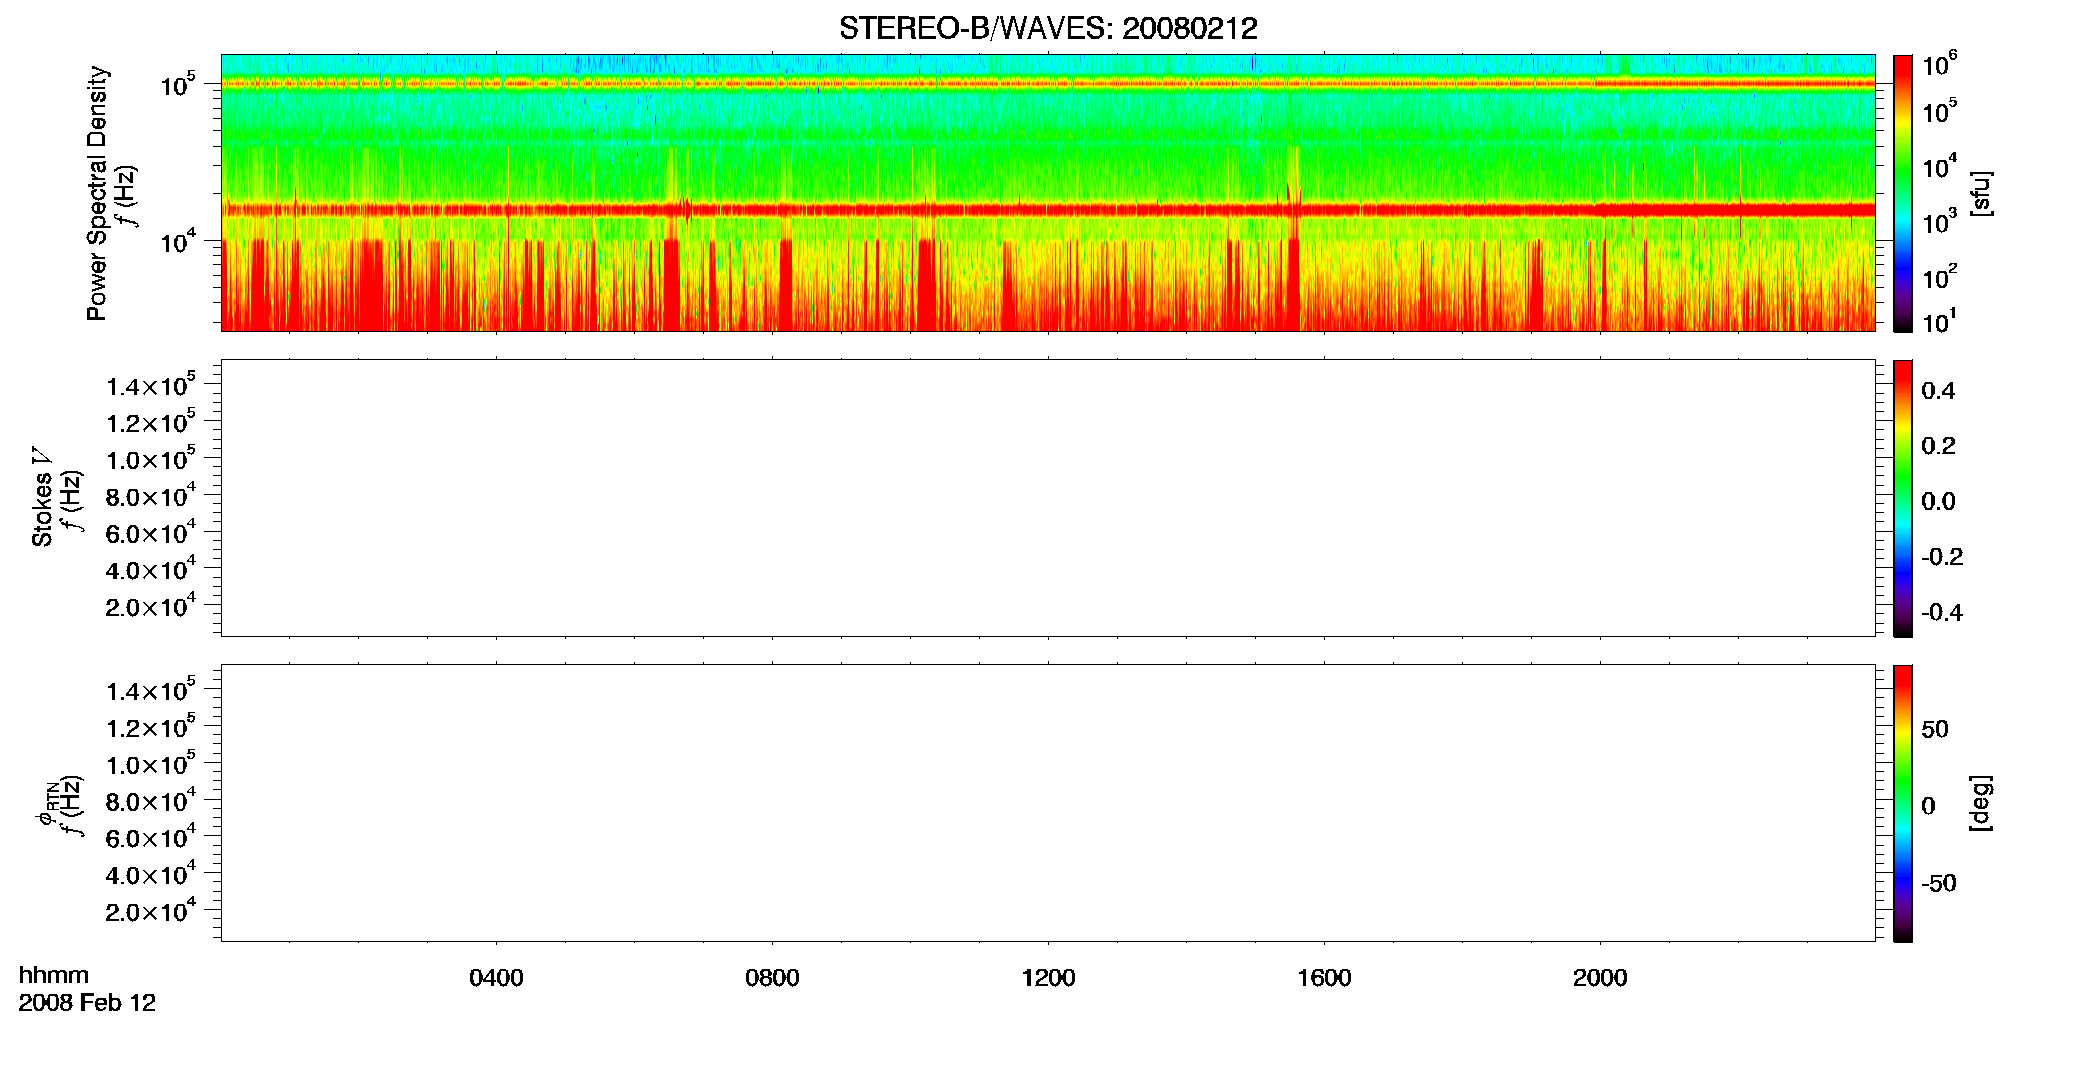Click the 0800 time axis label
Image resolution: width=2096 pixels, height=1080 pixels.
point(772,978)
